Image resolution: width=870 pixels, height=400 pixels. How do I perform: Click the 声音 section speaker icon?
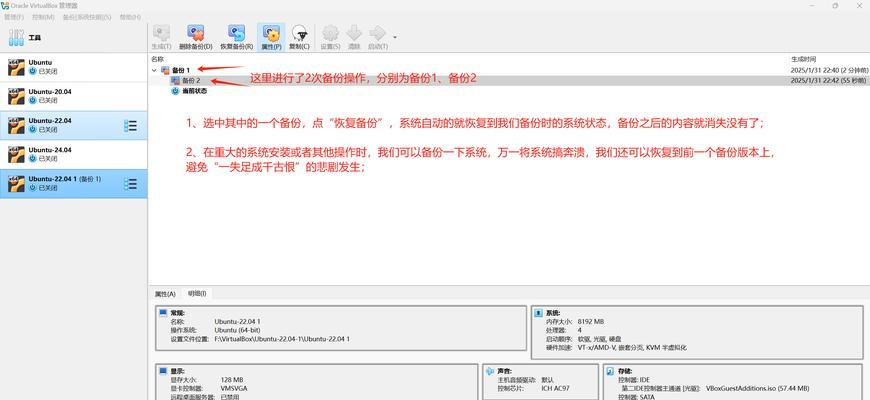click(x=490, y=371)
